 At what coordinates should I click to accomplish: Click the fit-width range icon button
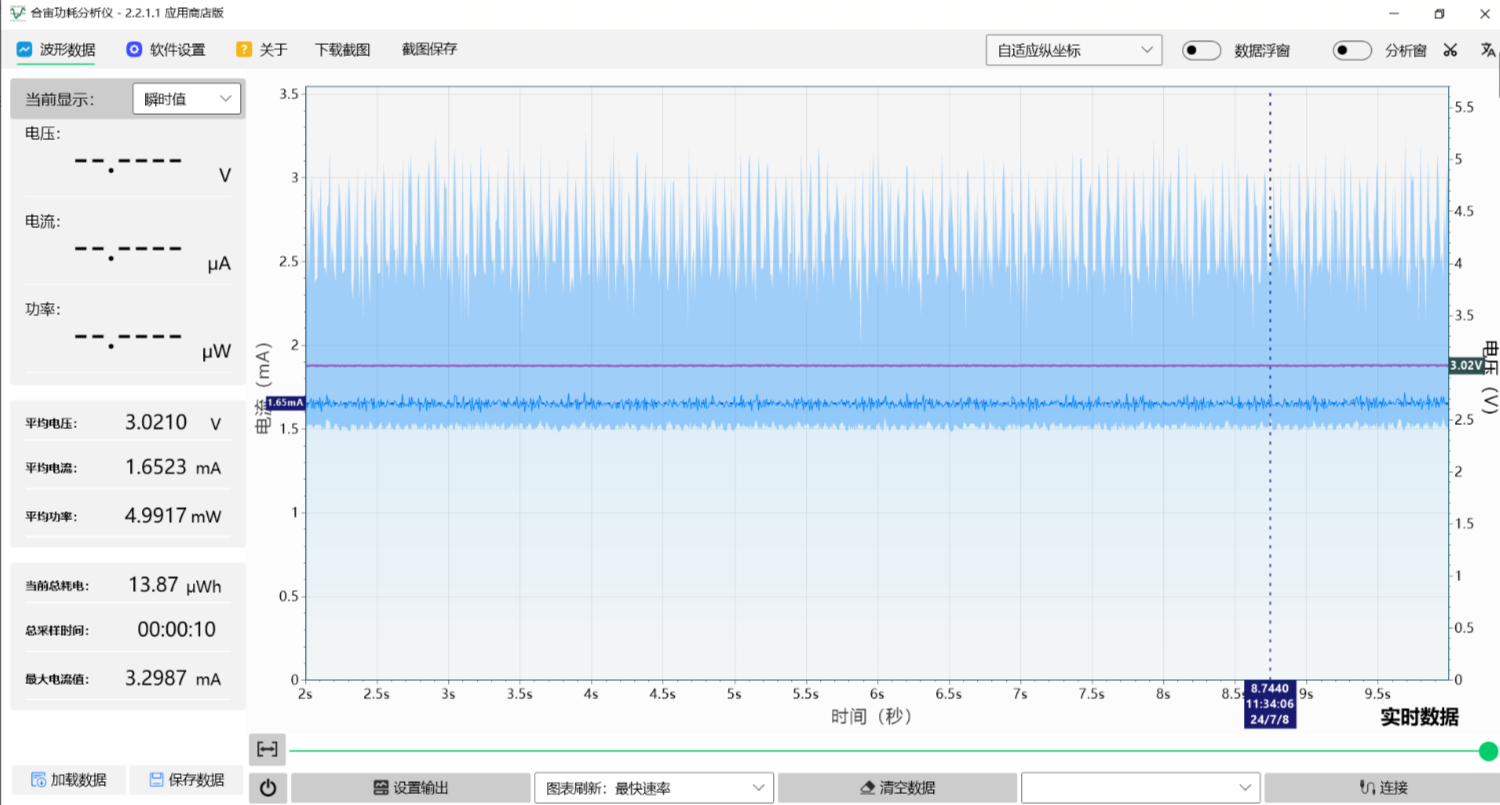coord(267,749)
